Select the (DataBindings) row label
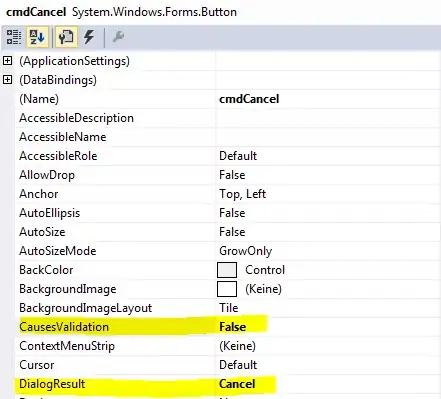441x399 pixels. pos(58,80)
